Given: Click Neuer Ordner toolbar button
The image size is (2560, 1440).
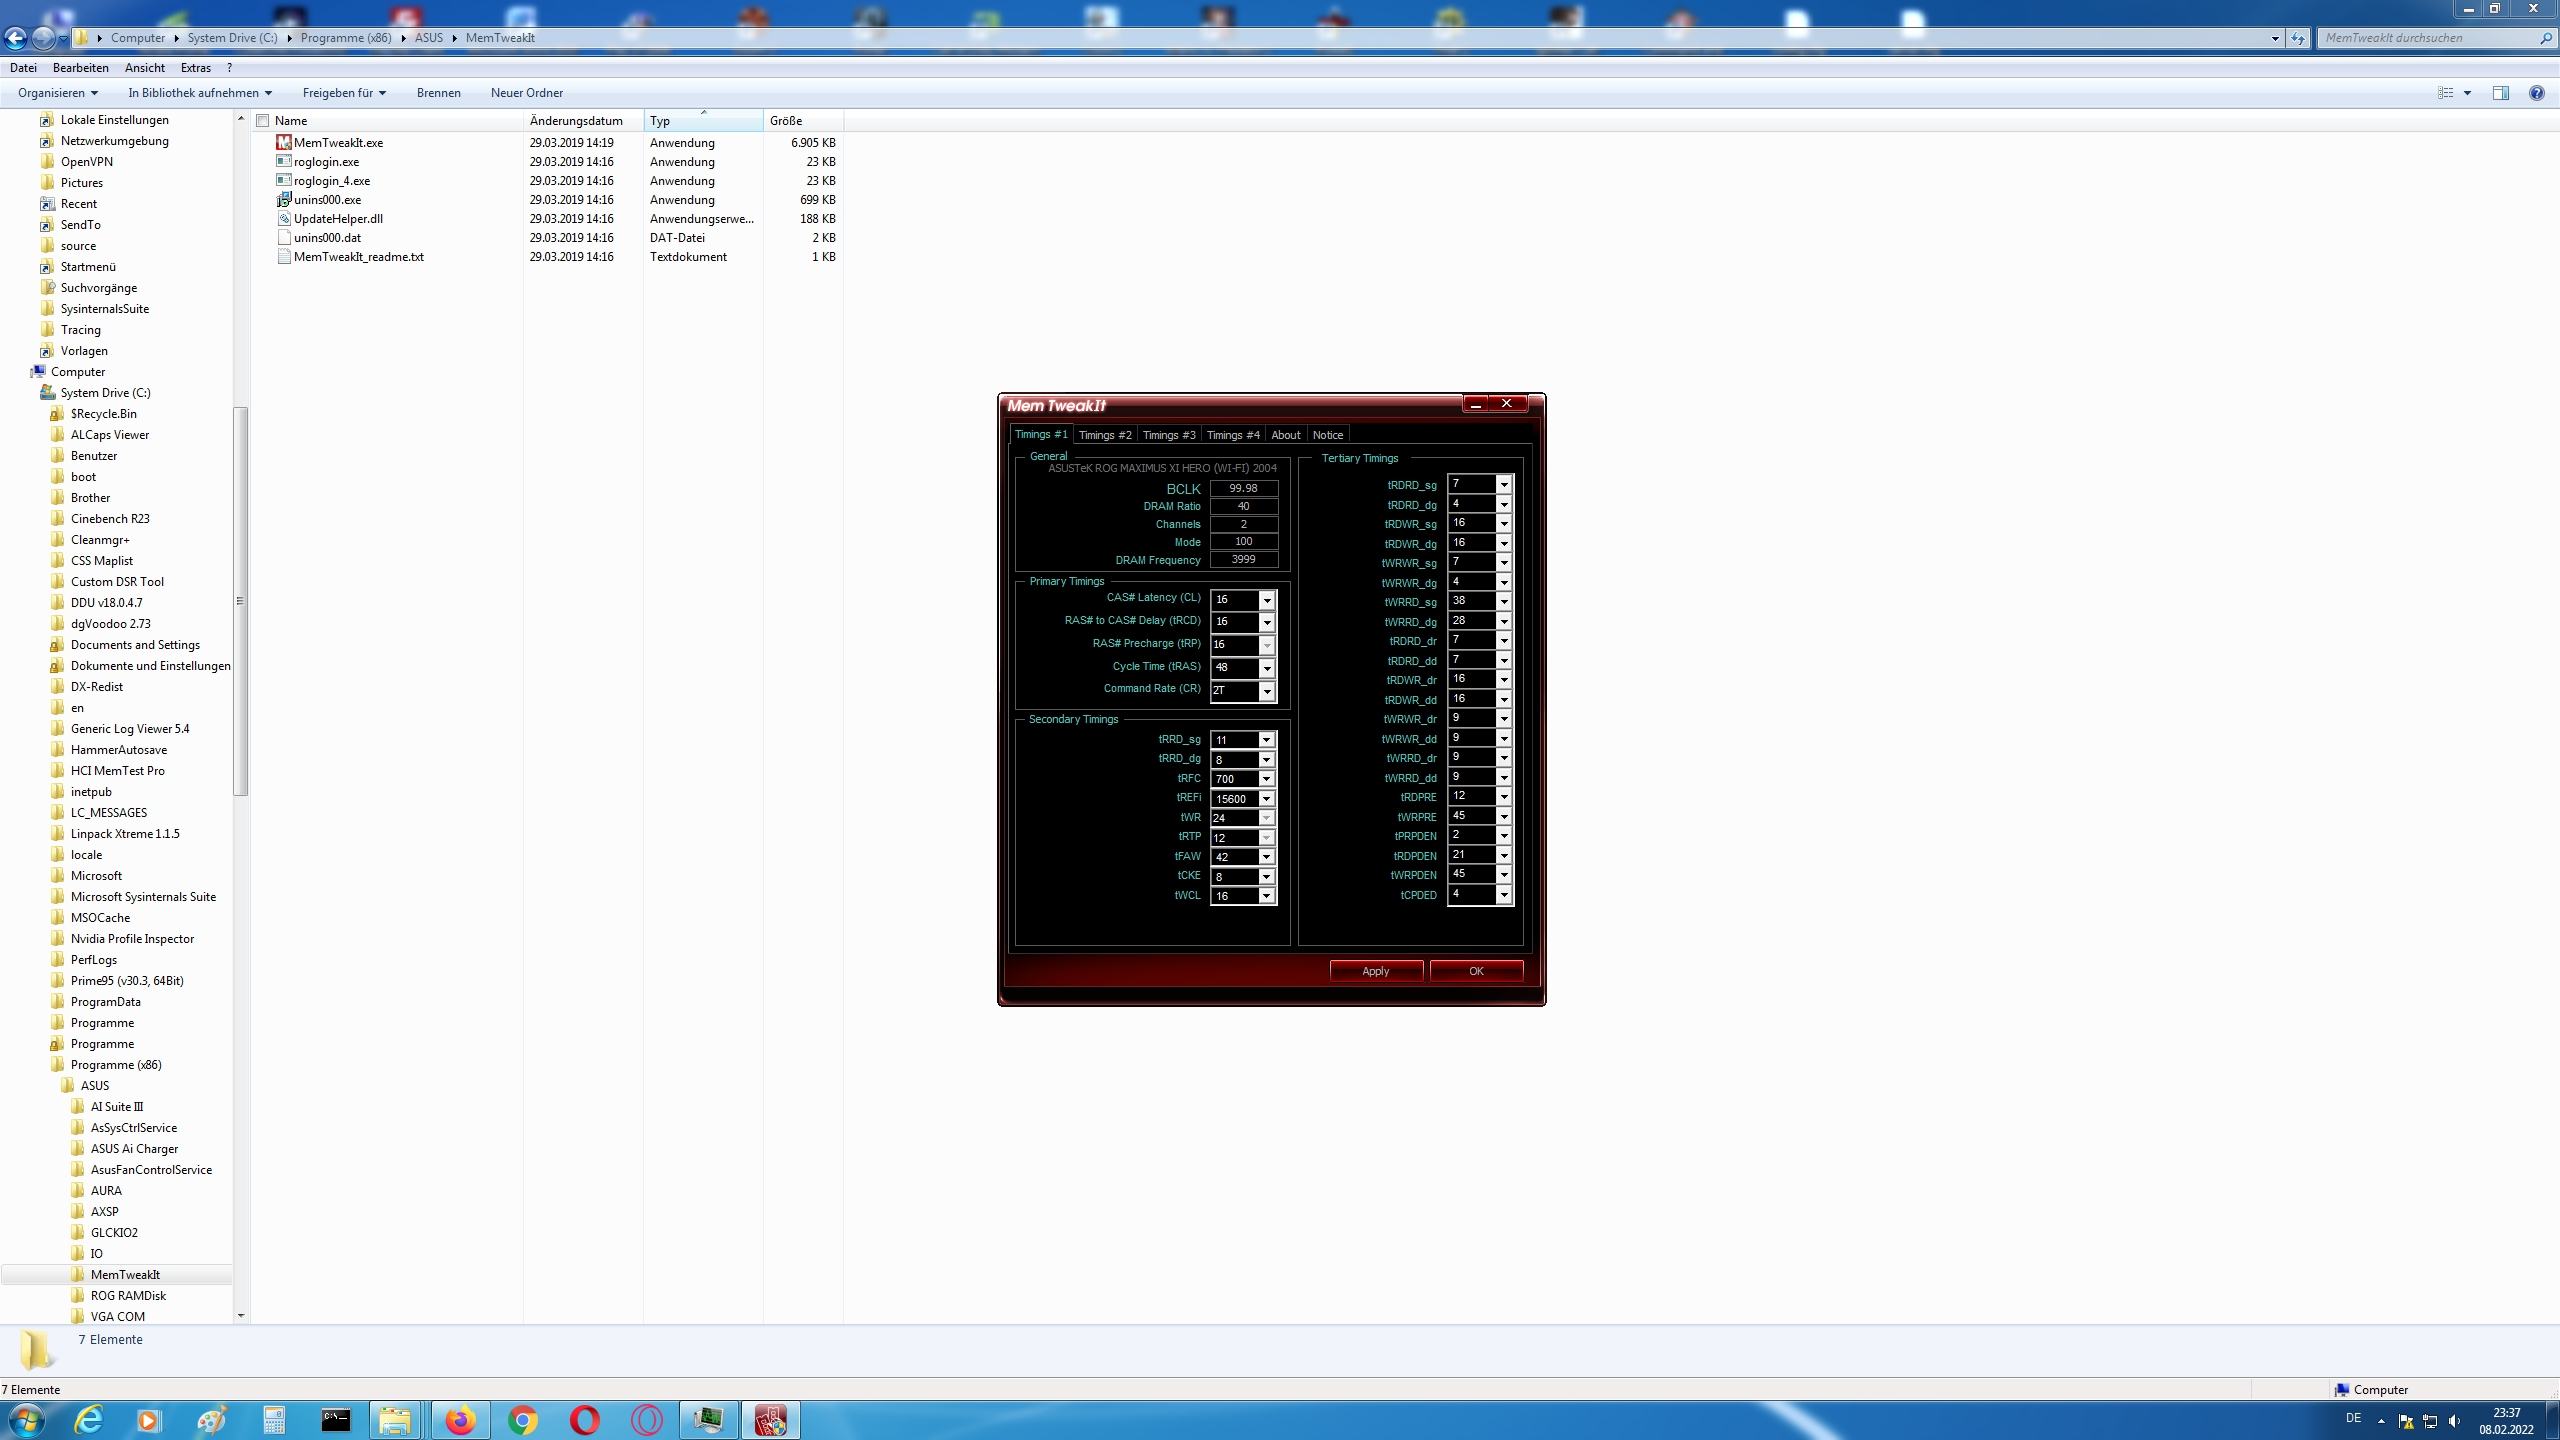Looking at the screenshot, I should click(527, 93).
